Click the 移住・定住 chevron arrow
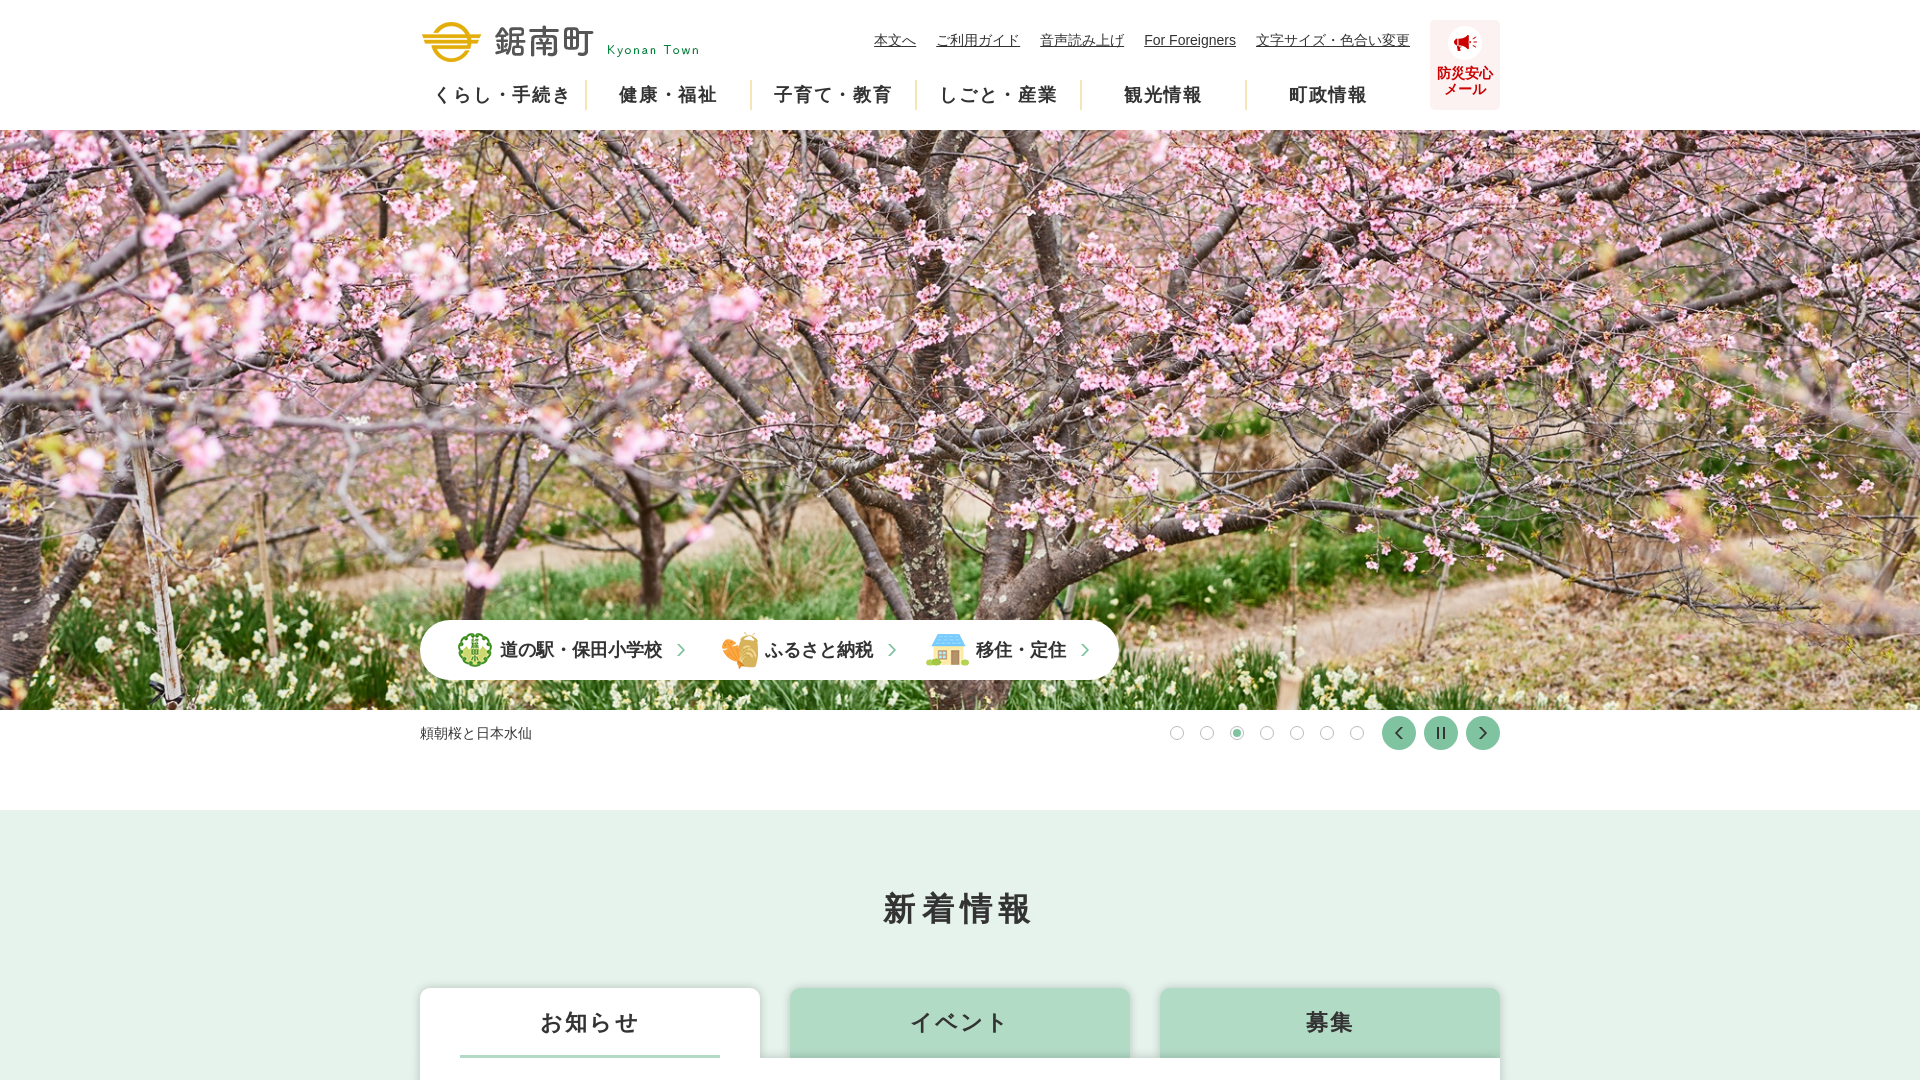This screenshot has width=1920, height=1080. 1085,650
